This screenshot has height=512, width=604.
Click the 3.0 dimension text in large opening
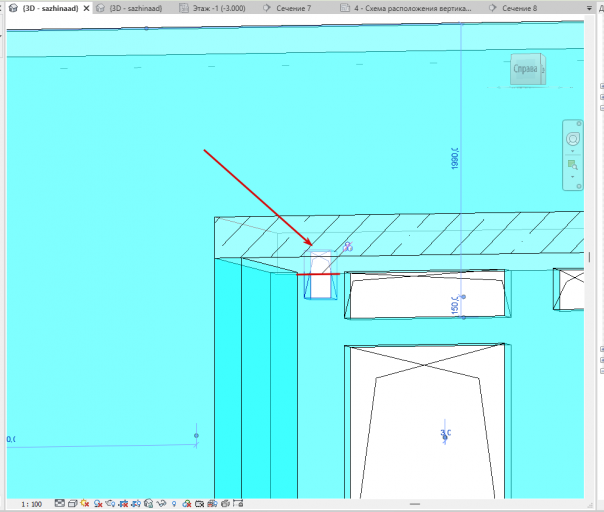click(x=446, y=433)
